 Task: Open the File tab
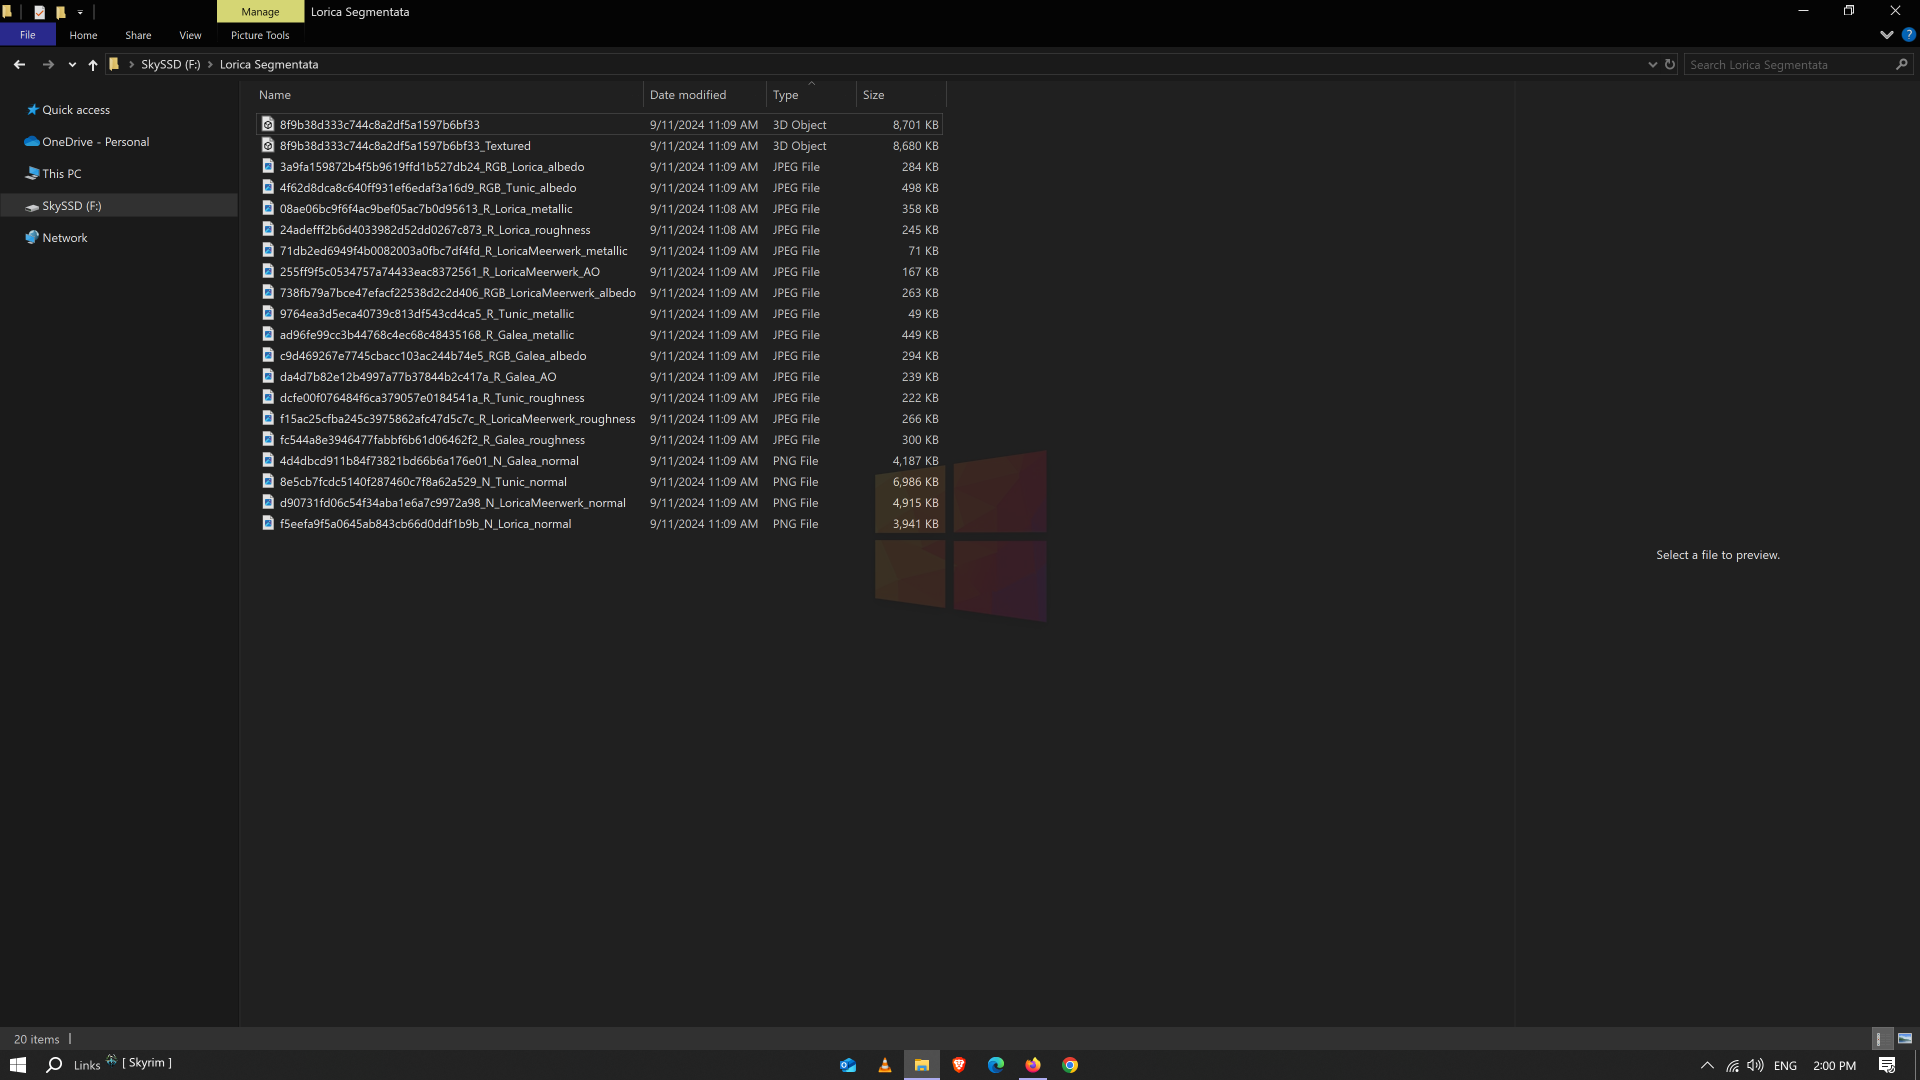tap(27, 35)
